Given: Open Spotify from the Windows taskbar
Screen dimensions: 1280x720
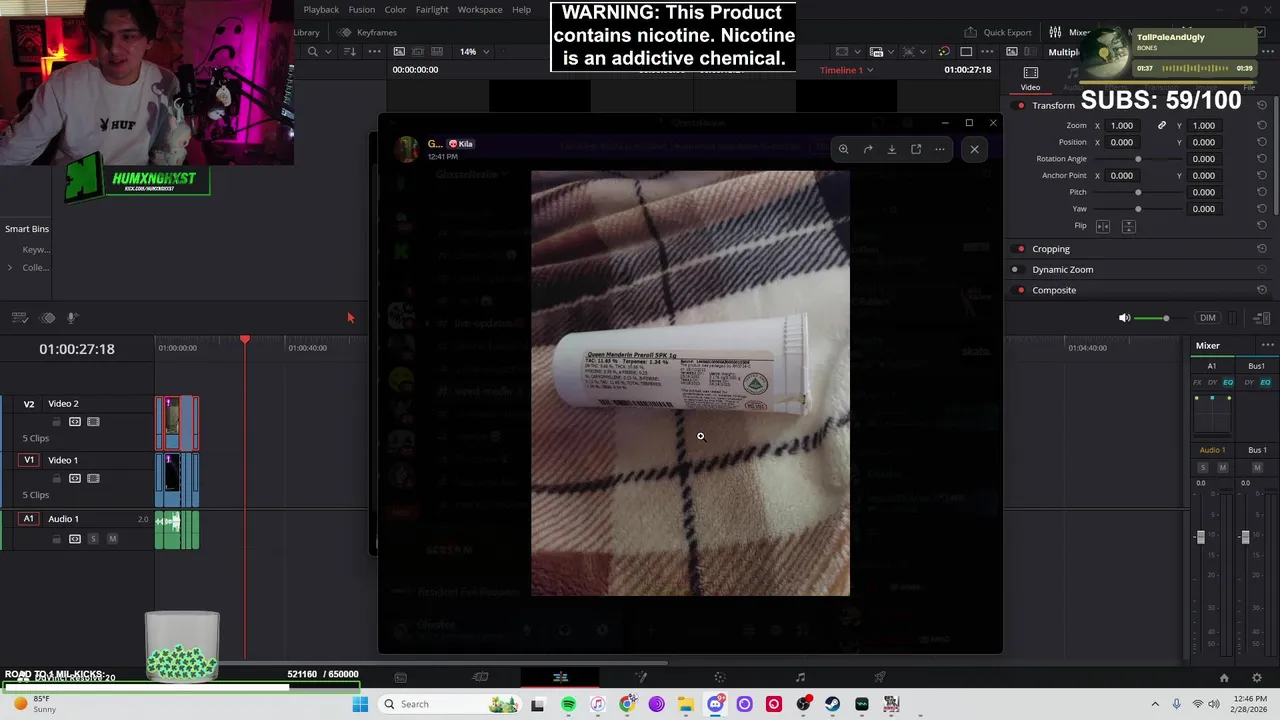Looking at the screenshot, I should (x=568, y=704).
